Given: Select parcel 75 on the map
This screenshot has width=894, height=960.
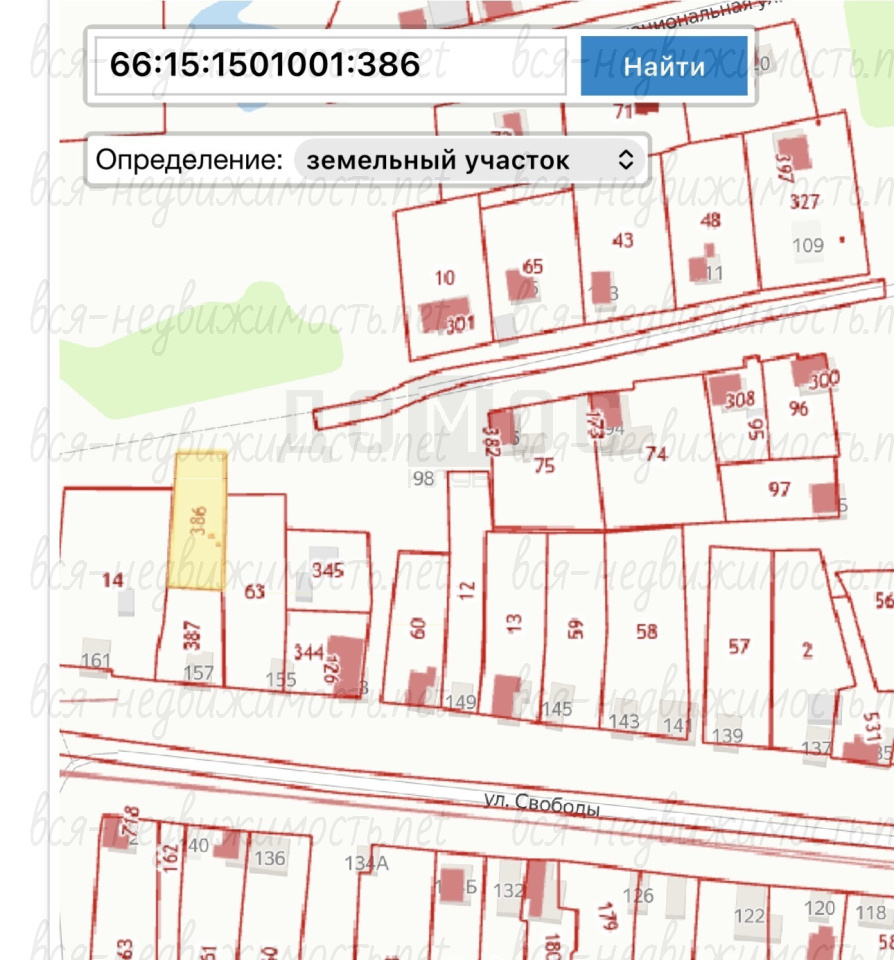Looking at the screenshot, I should click(x=544, y=465).
